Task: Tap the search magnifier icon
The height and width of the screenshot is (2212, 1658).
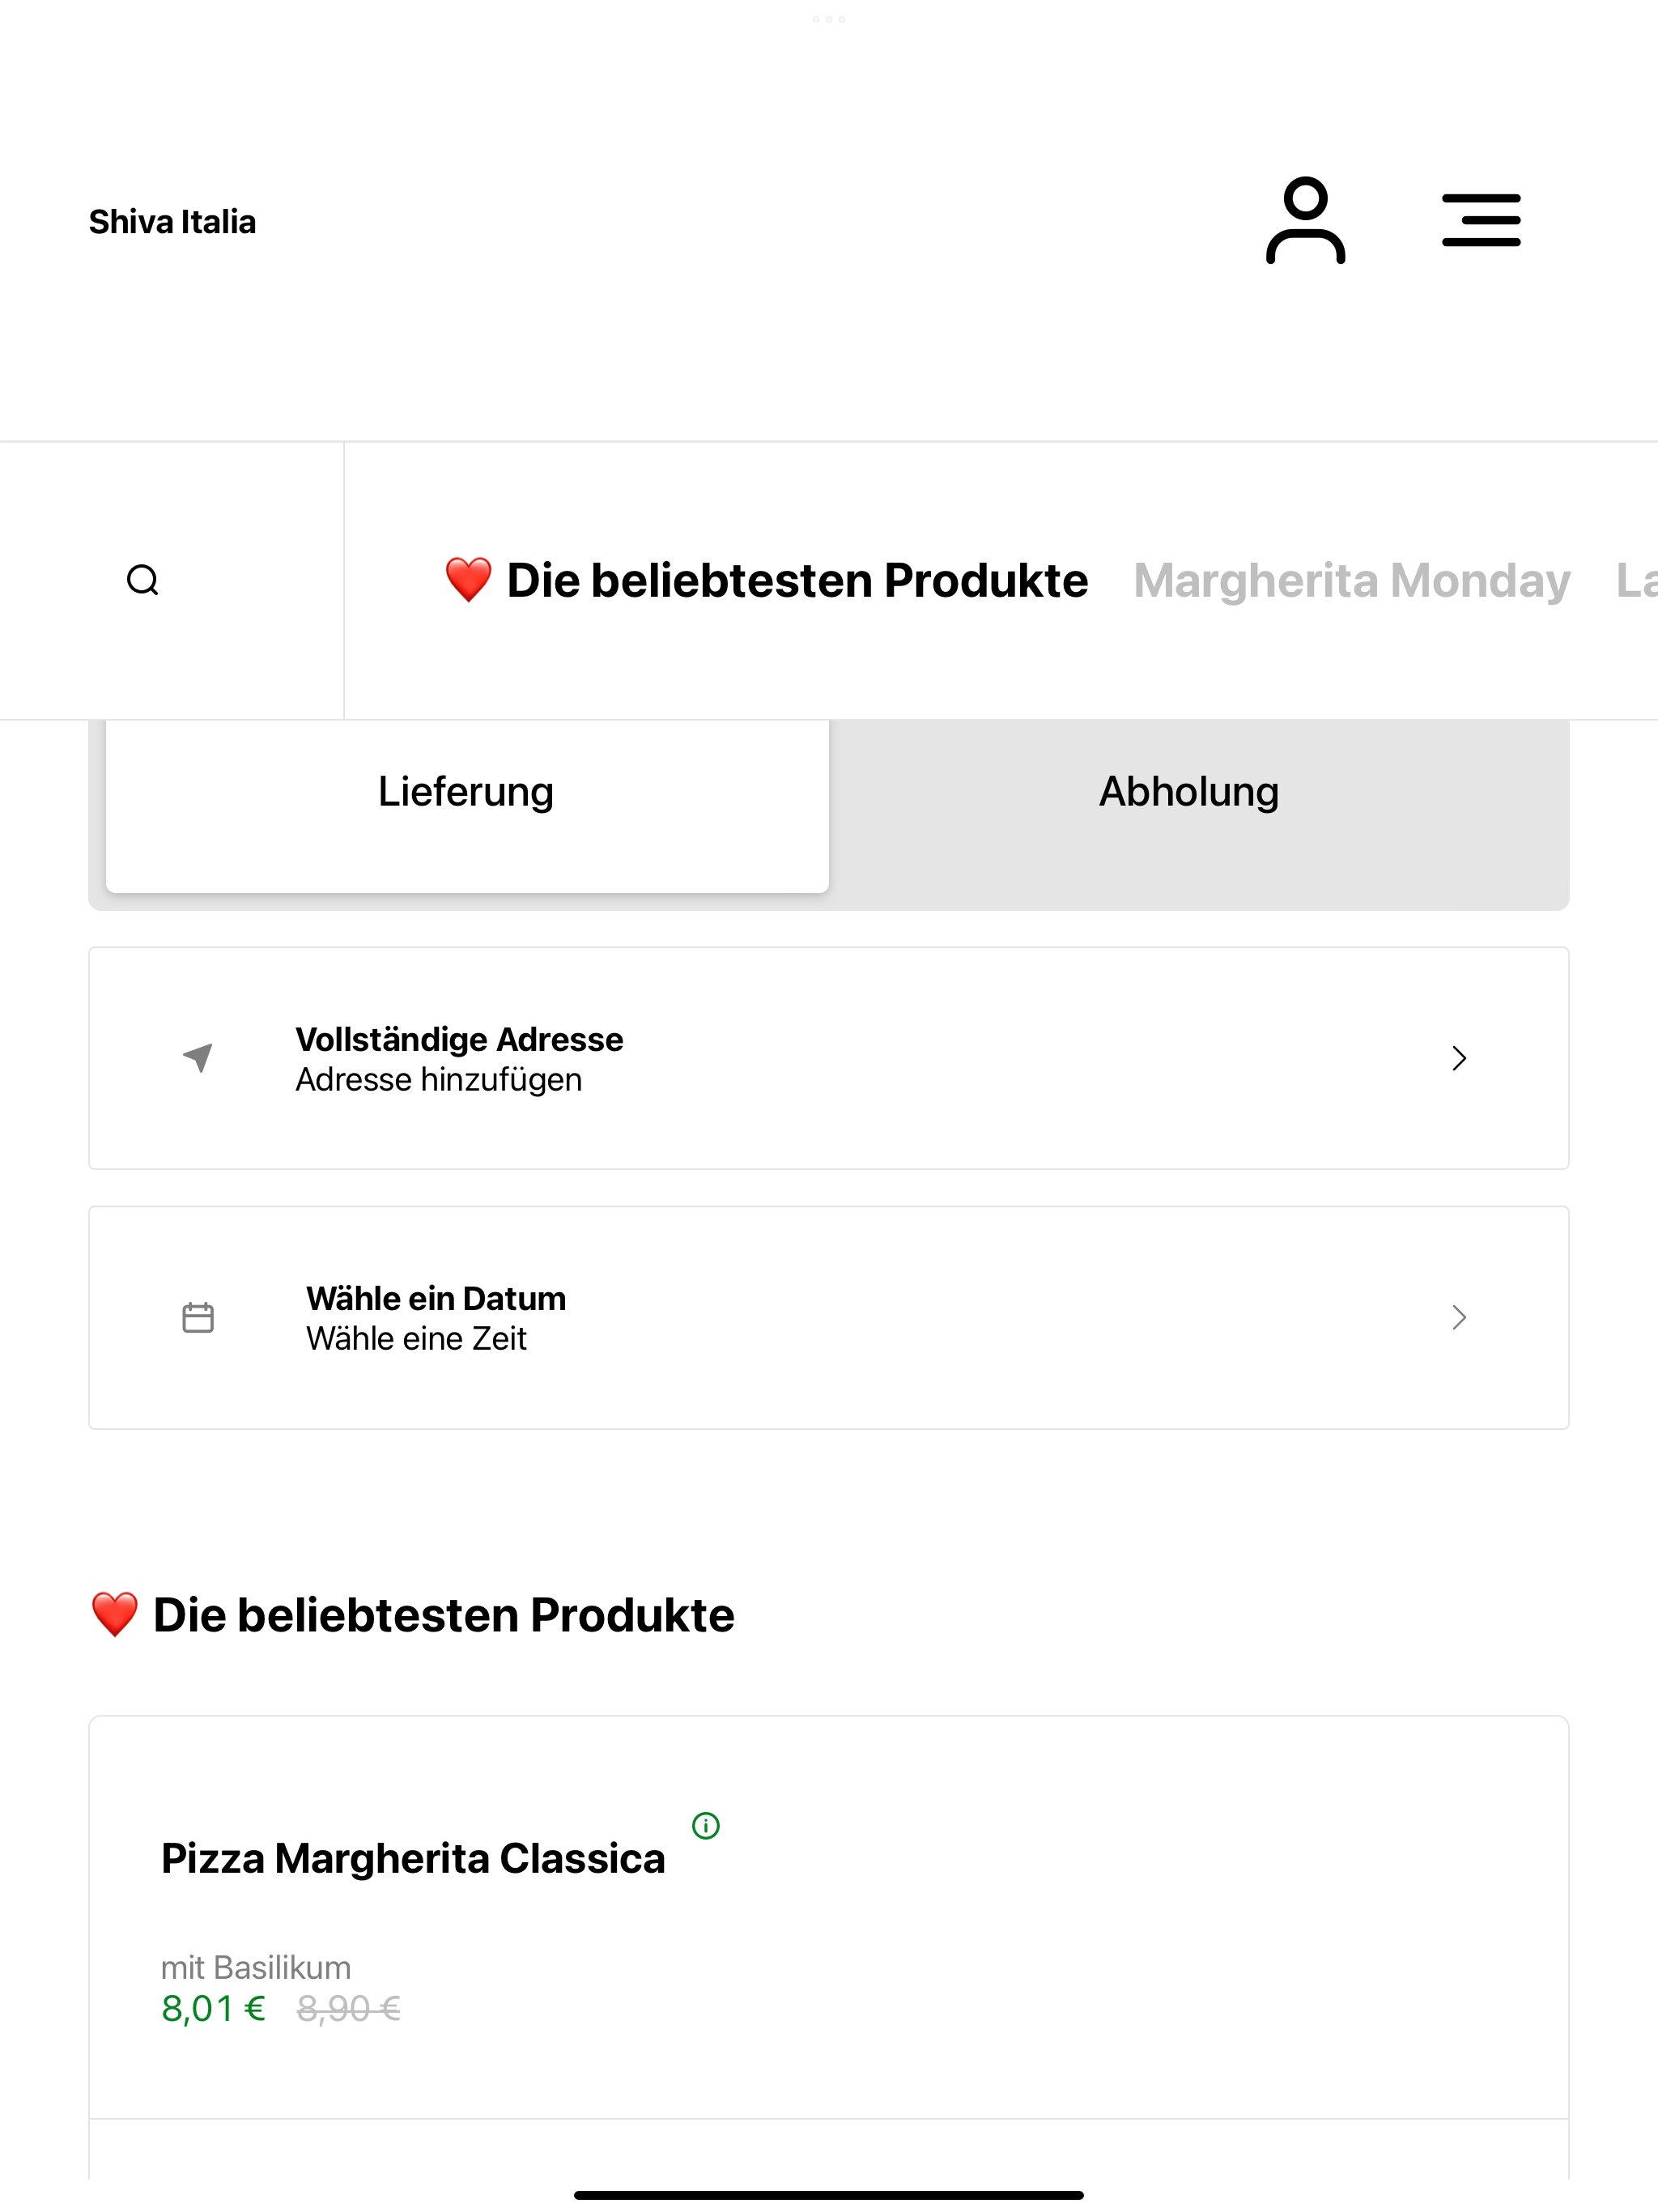Action: pos(143,580)
